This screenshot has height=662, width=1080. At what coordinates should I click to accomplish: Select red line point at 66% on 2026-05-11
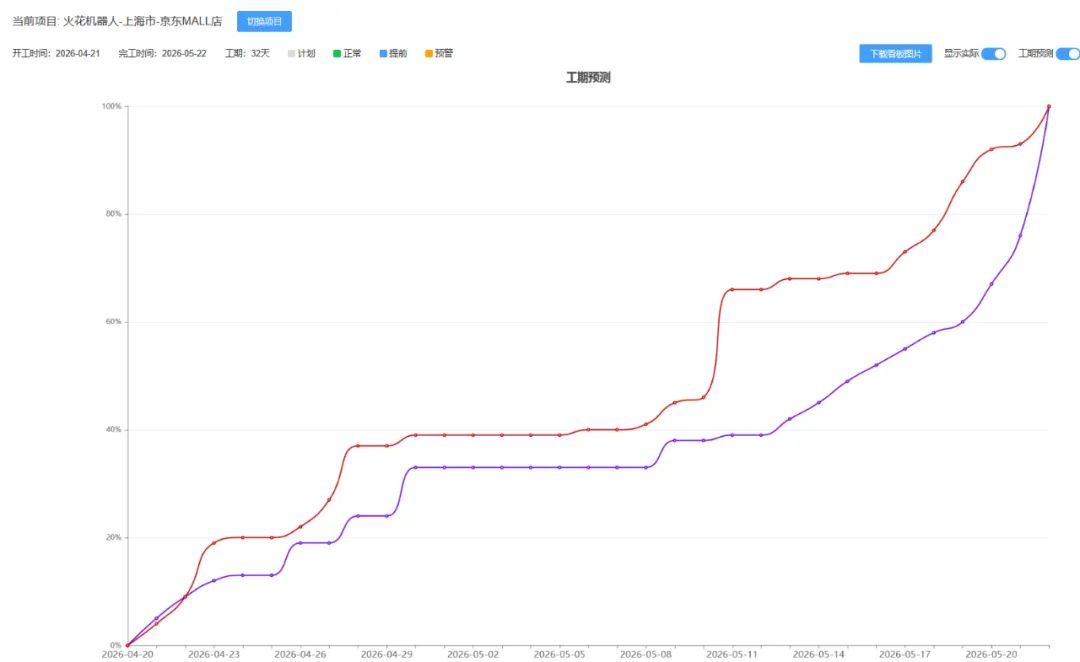pos(731,289)
